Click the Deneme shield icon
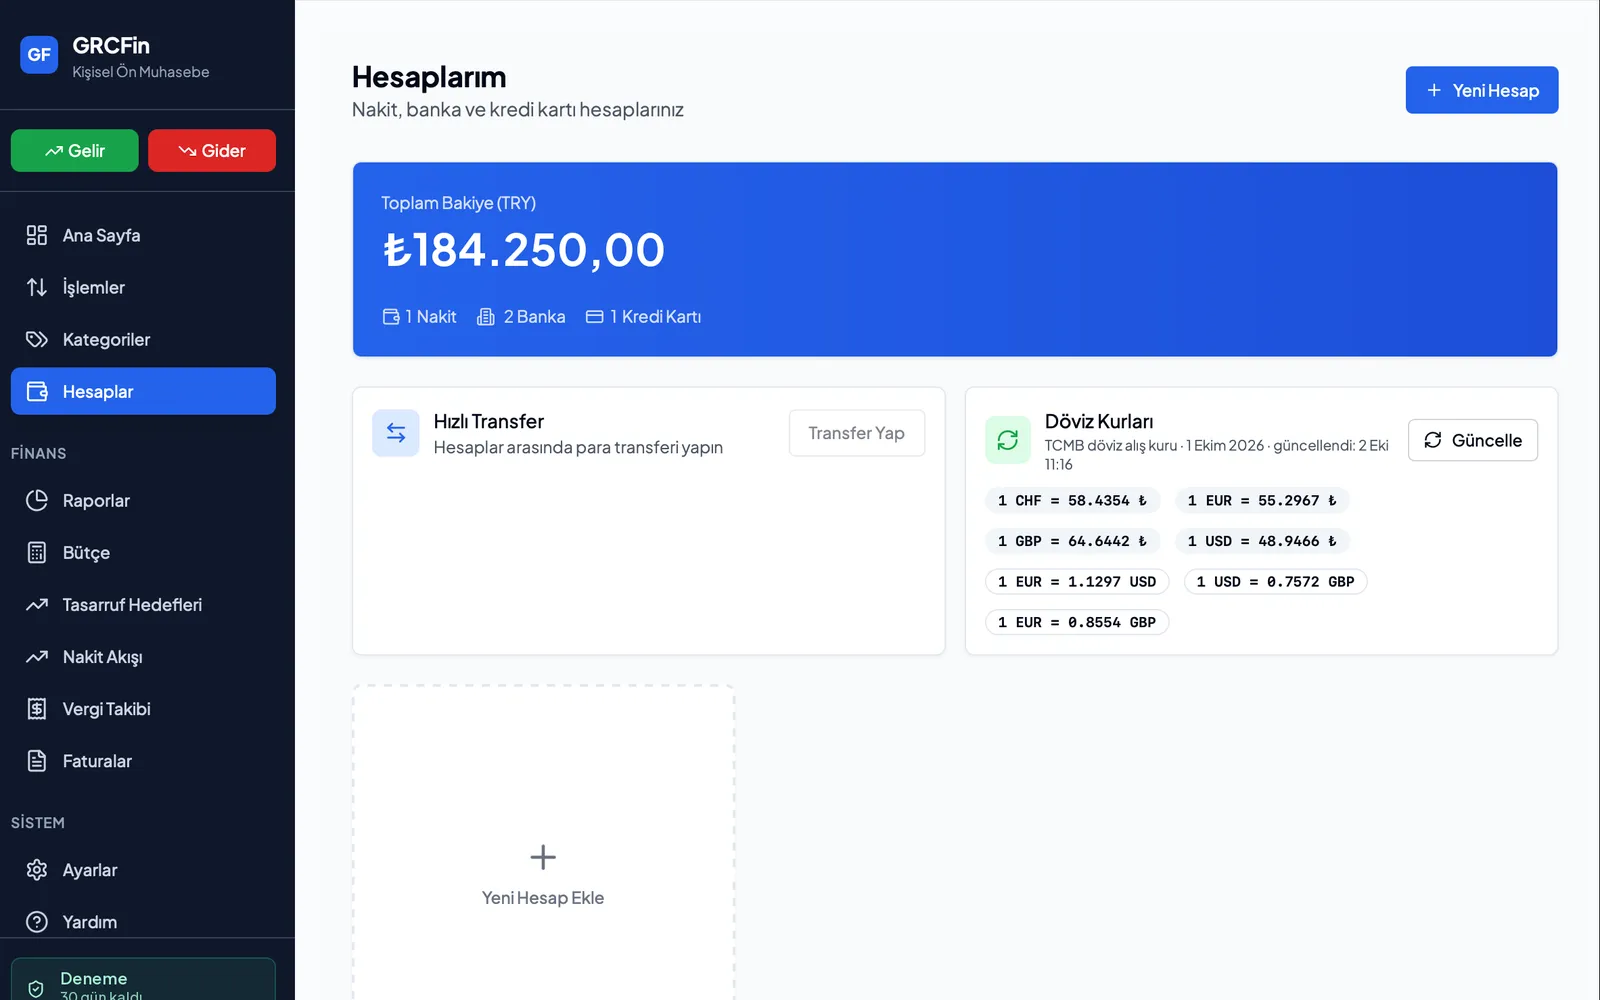The height and width of the screenshot is (1000, 1600). tap(36, 988)
